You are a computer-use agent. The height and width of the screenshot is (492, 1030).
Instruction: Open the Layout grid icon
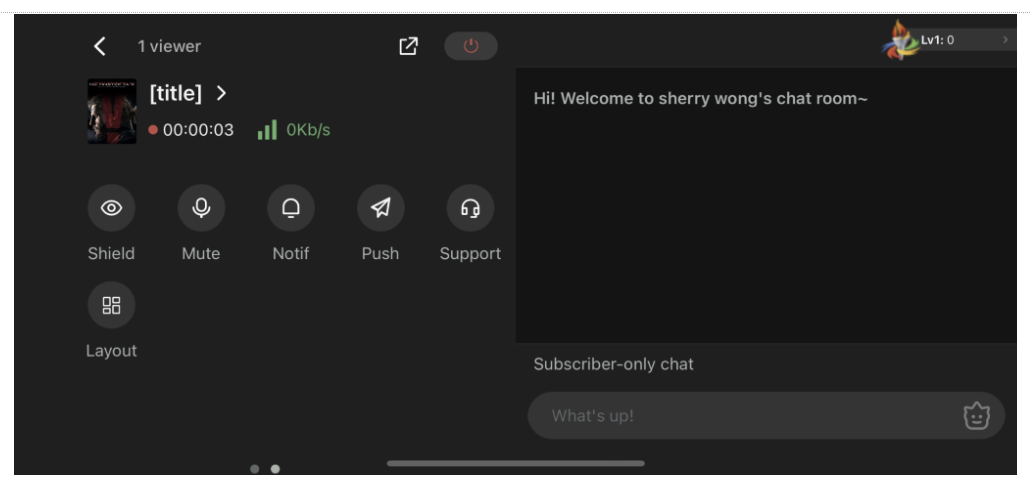tap(112, 305)
